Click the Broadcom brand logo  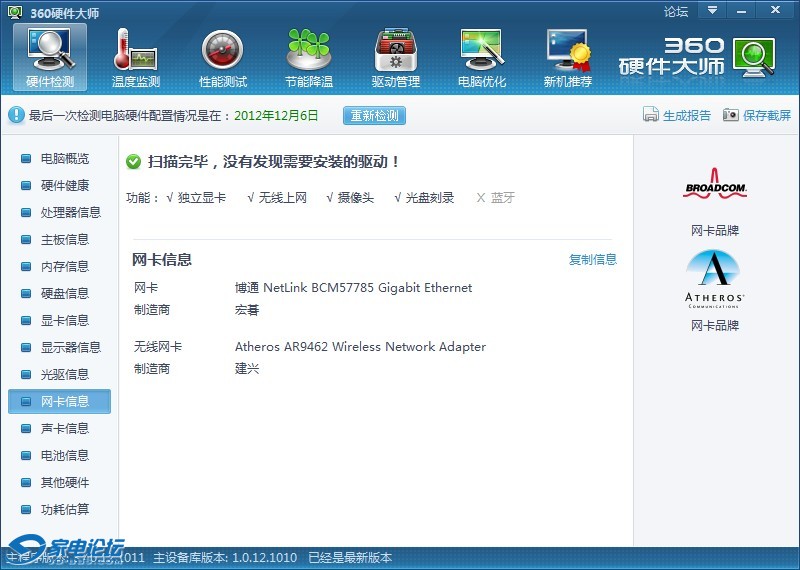tap(714, 189)
